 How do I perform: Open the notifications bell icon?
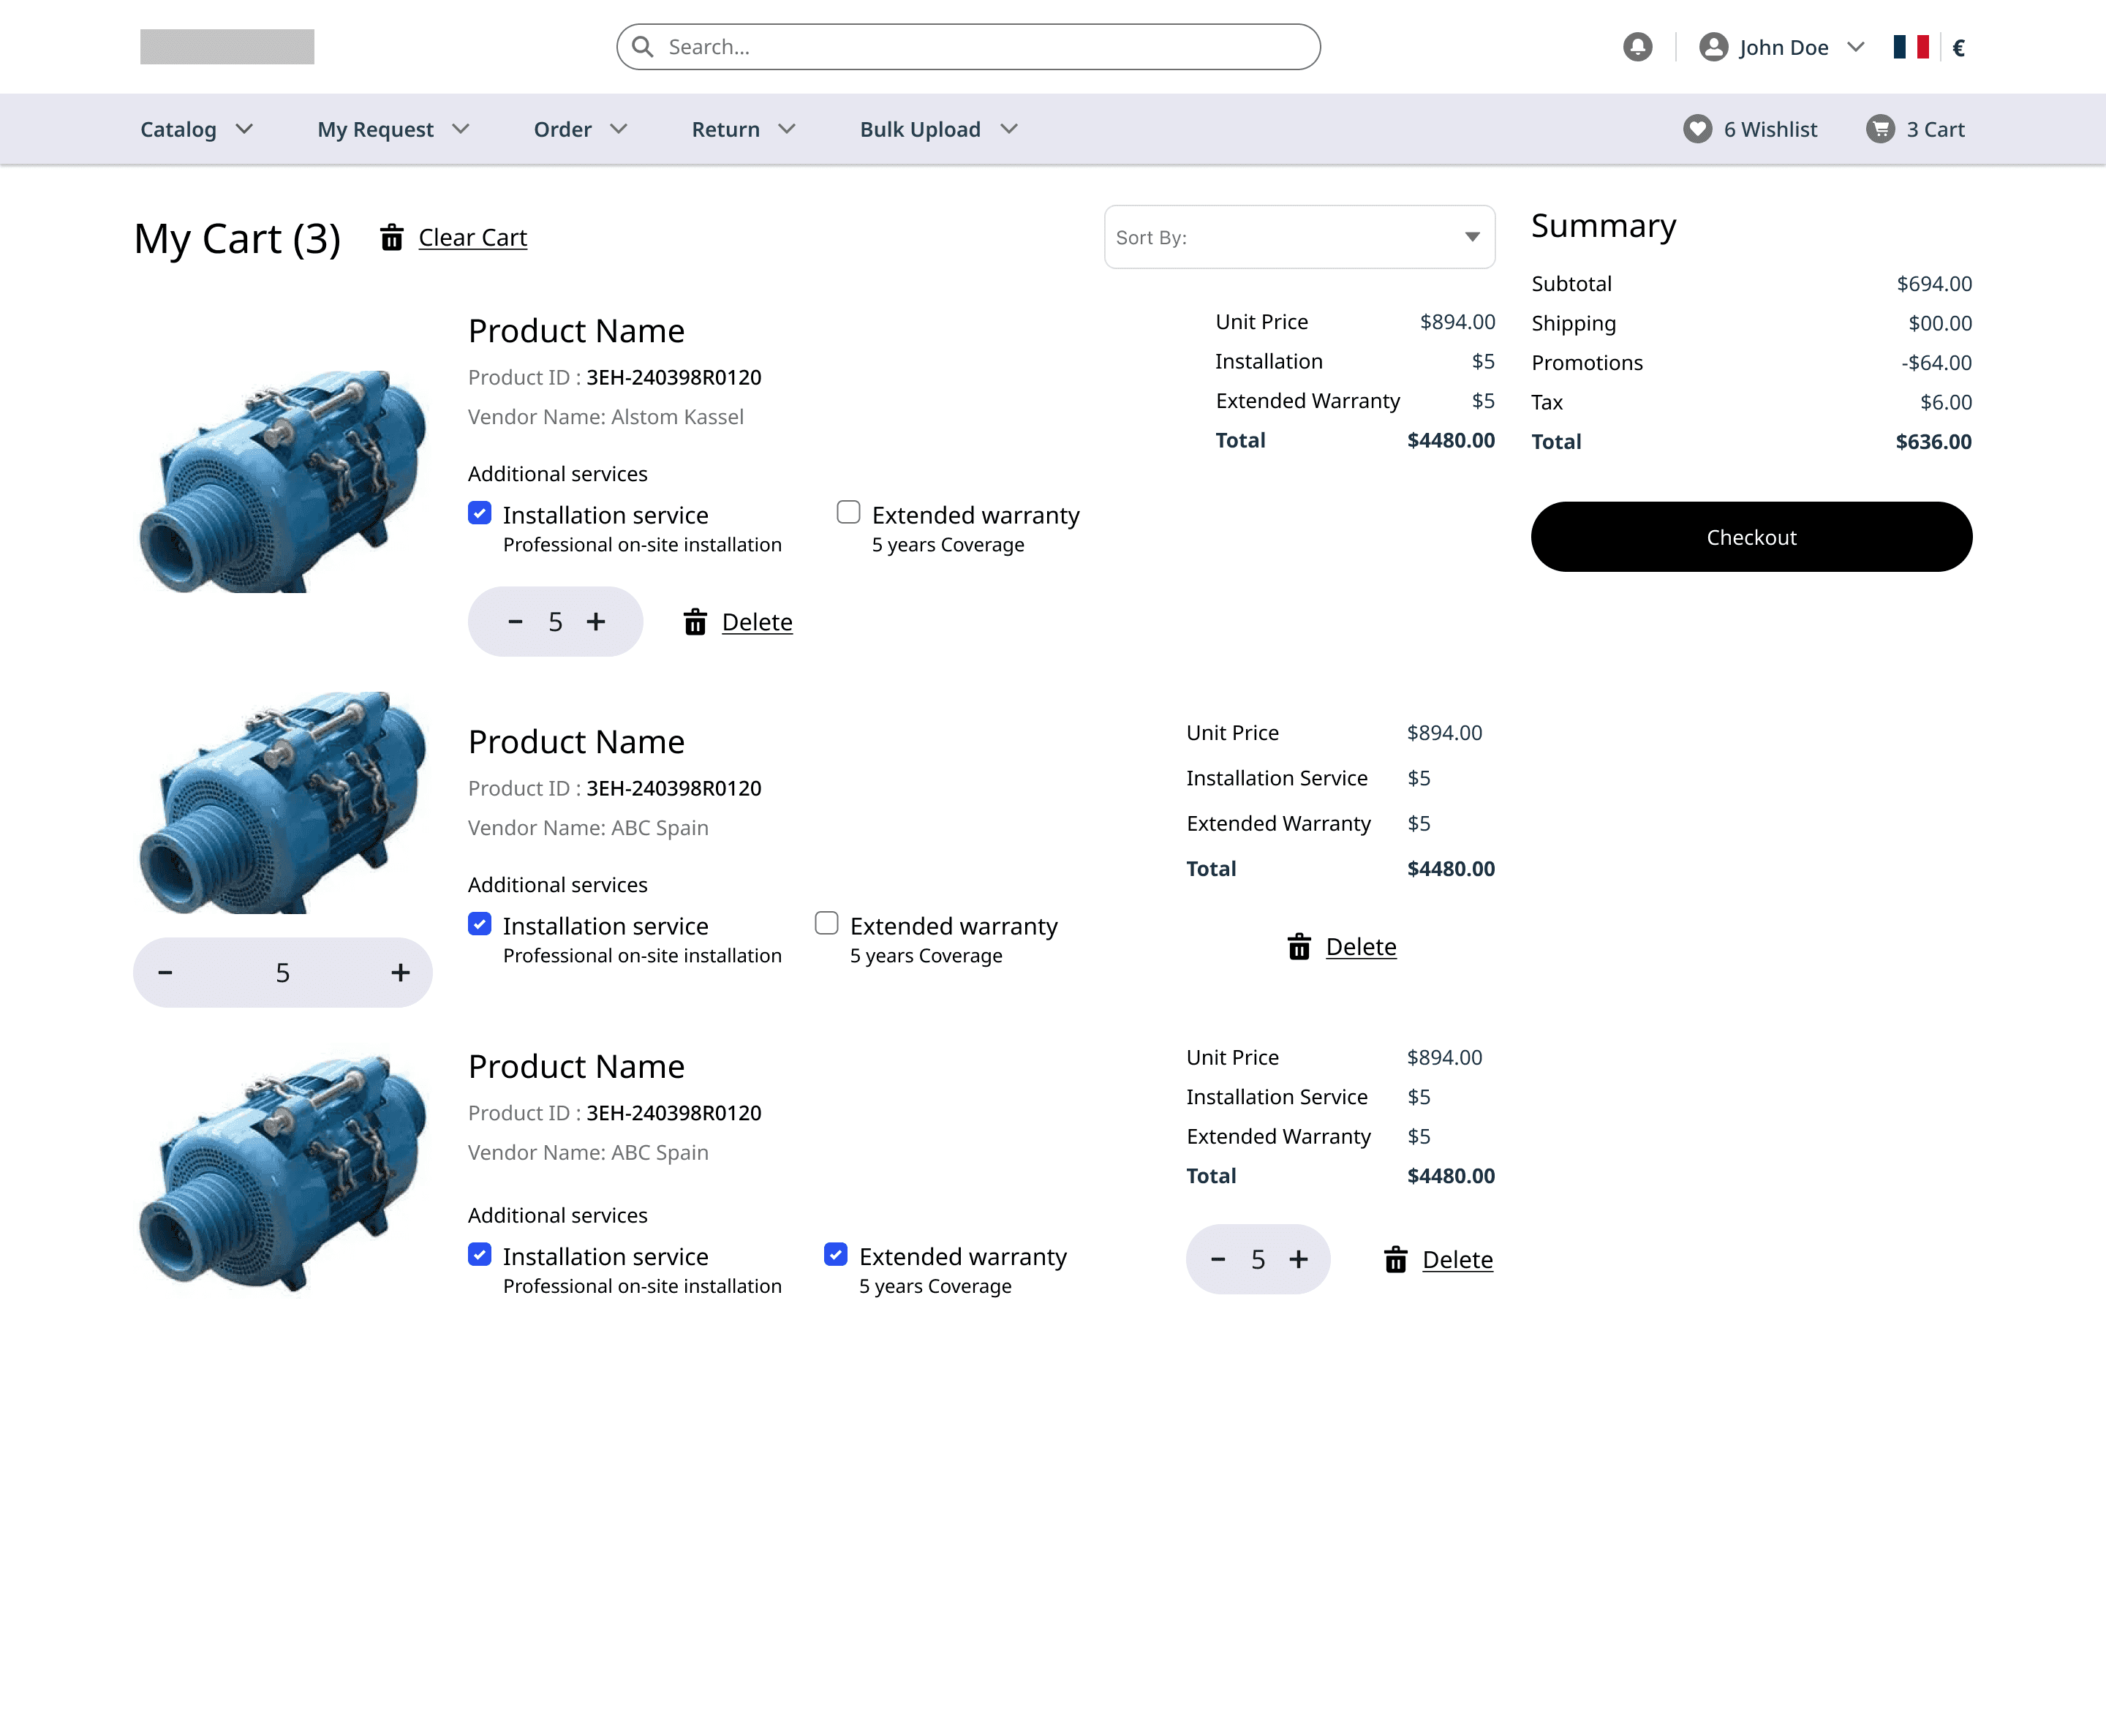pos(1637,47)
